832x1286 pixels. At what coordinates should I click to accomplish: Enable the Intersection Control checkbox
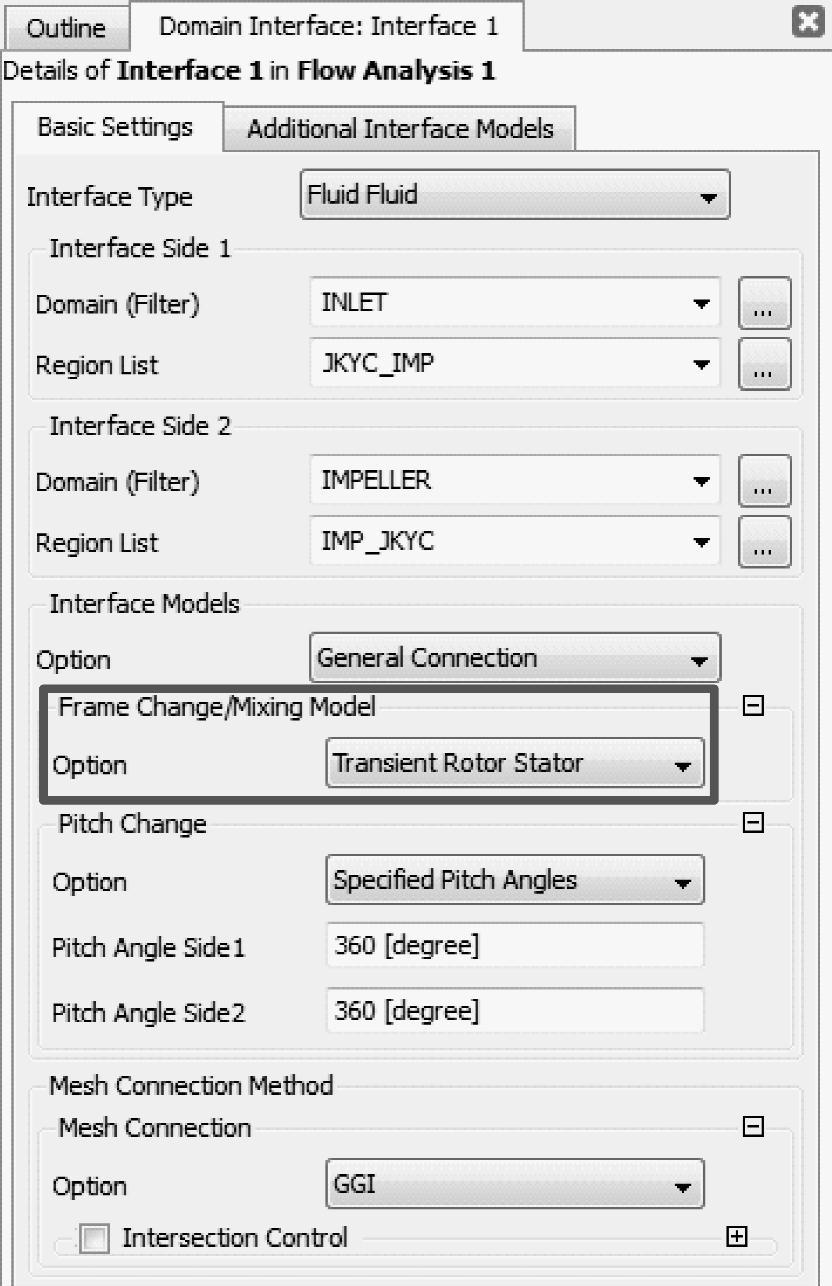click(x=95, y=1240)
